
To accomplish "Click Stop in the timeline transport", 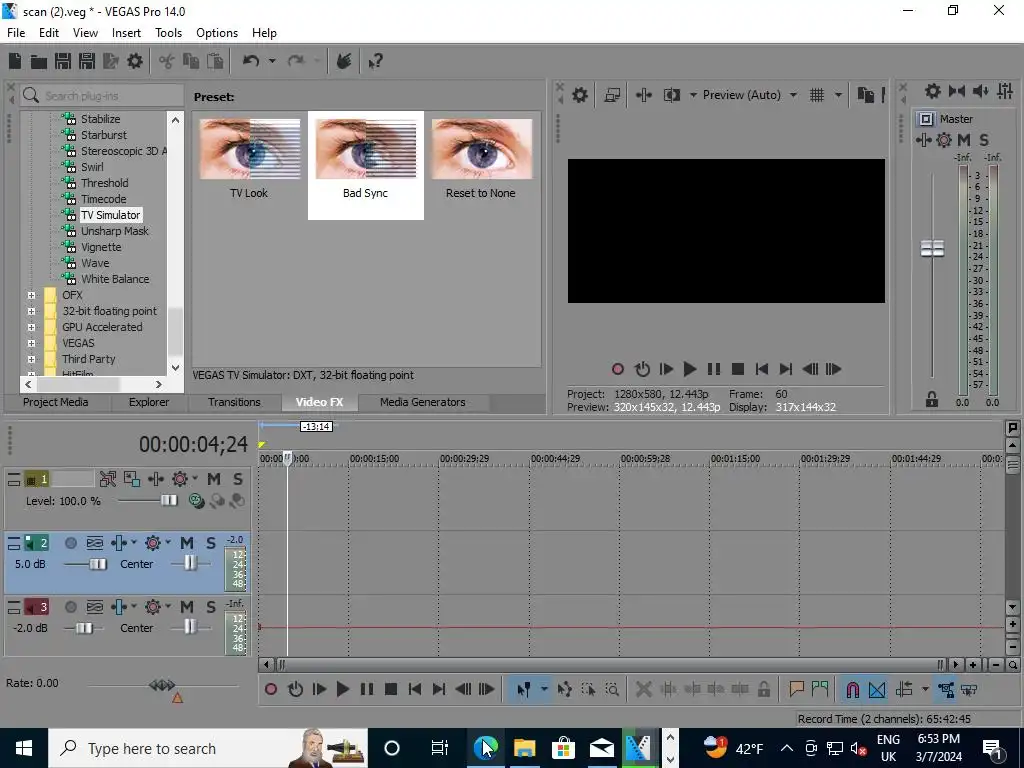I will [391, 690].
